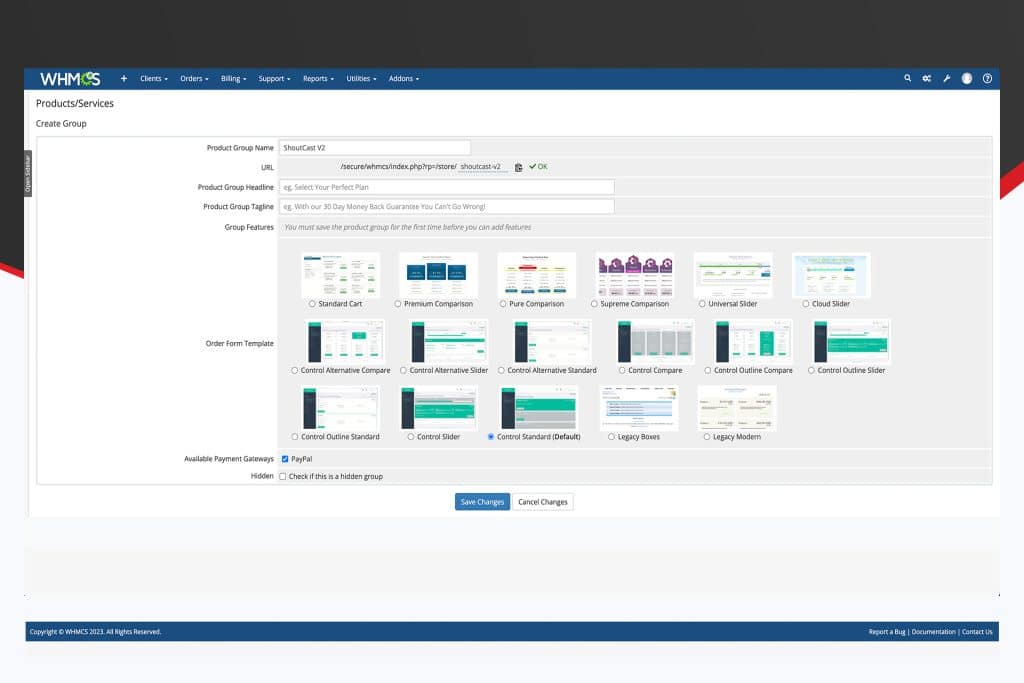Screen dimensions: 1024x683
Task: Copy the product group URL
Action: click(519, 167)
